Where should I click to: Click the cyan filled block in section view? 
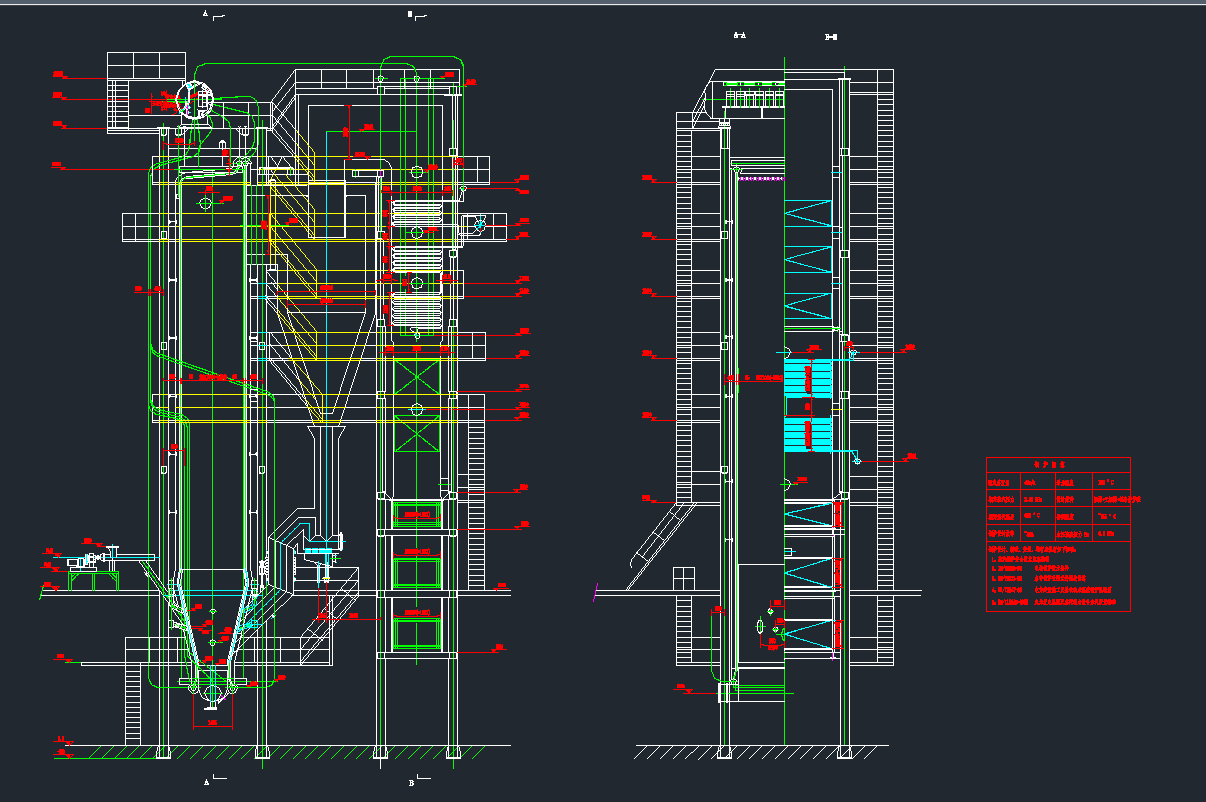click(808, 378)
